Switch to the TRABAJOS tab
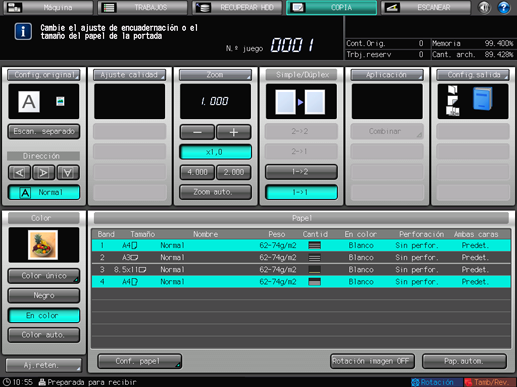517x387 pixels. tap(142, 7)
